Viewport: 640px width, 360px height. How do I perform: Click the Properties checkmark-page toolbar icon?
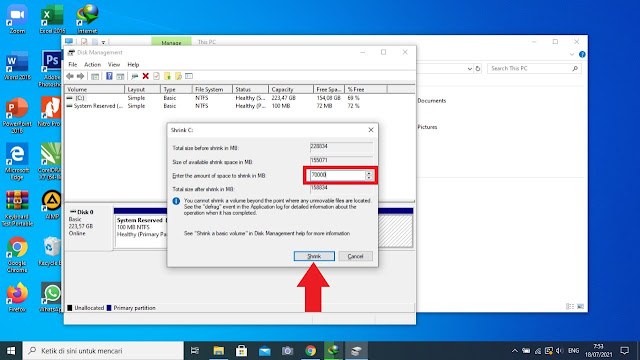point(156,76)
